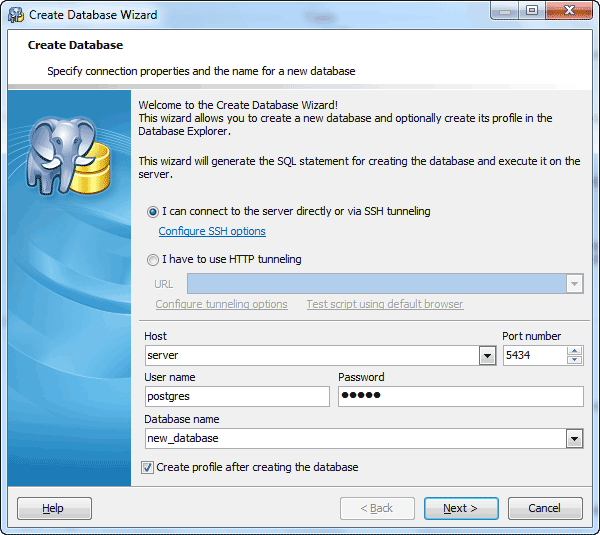
Task: Click Test script using default browser link
Action: (x=384, y=304)
